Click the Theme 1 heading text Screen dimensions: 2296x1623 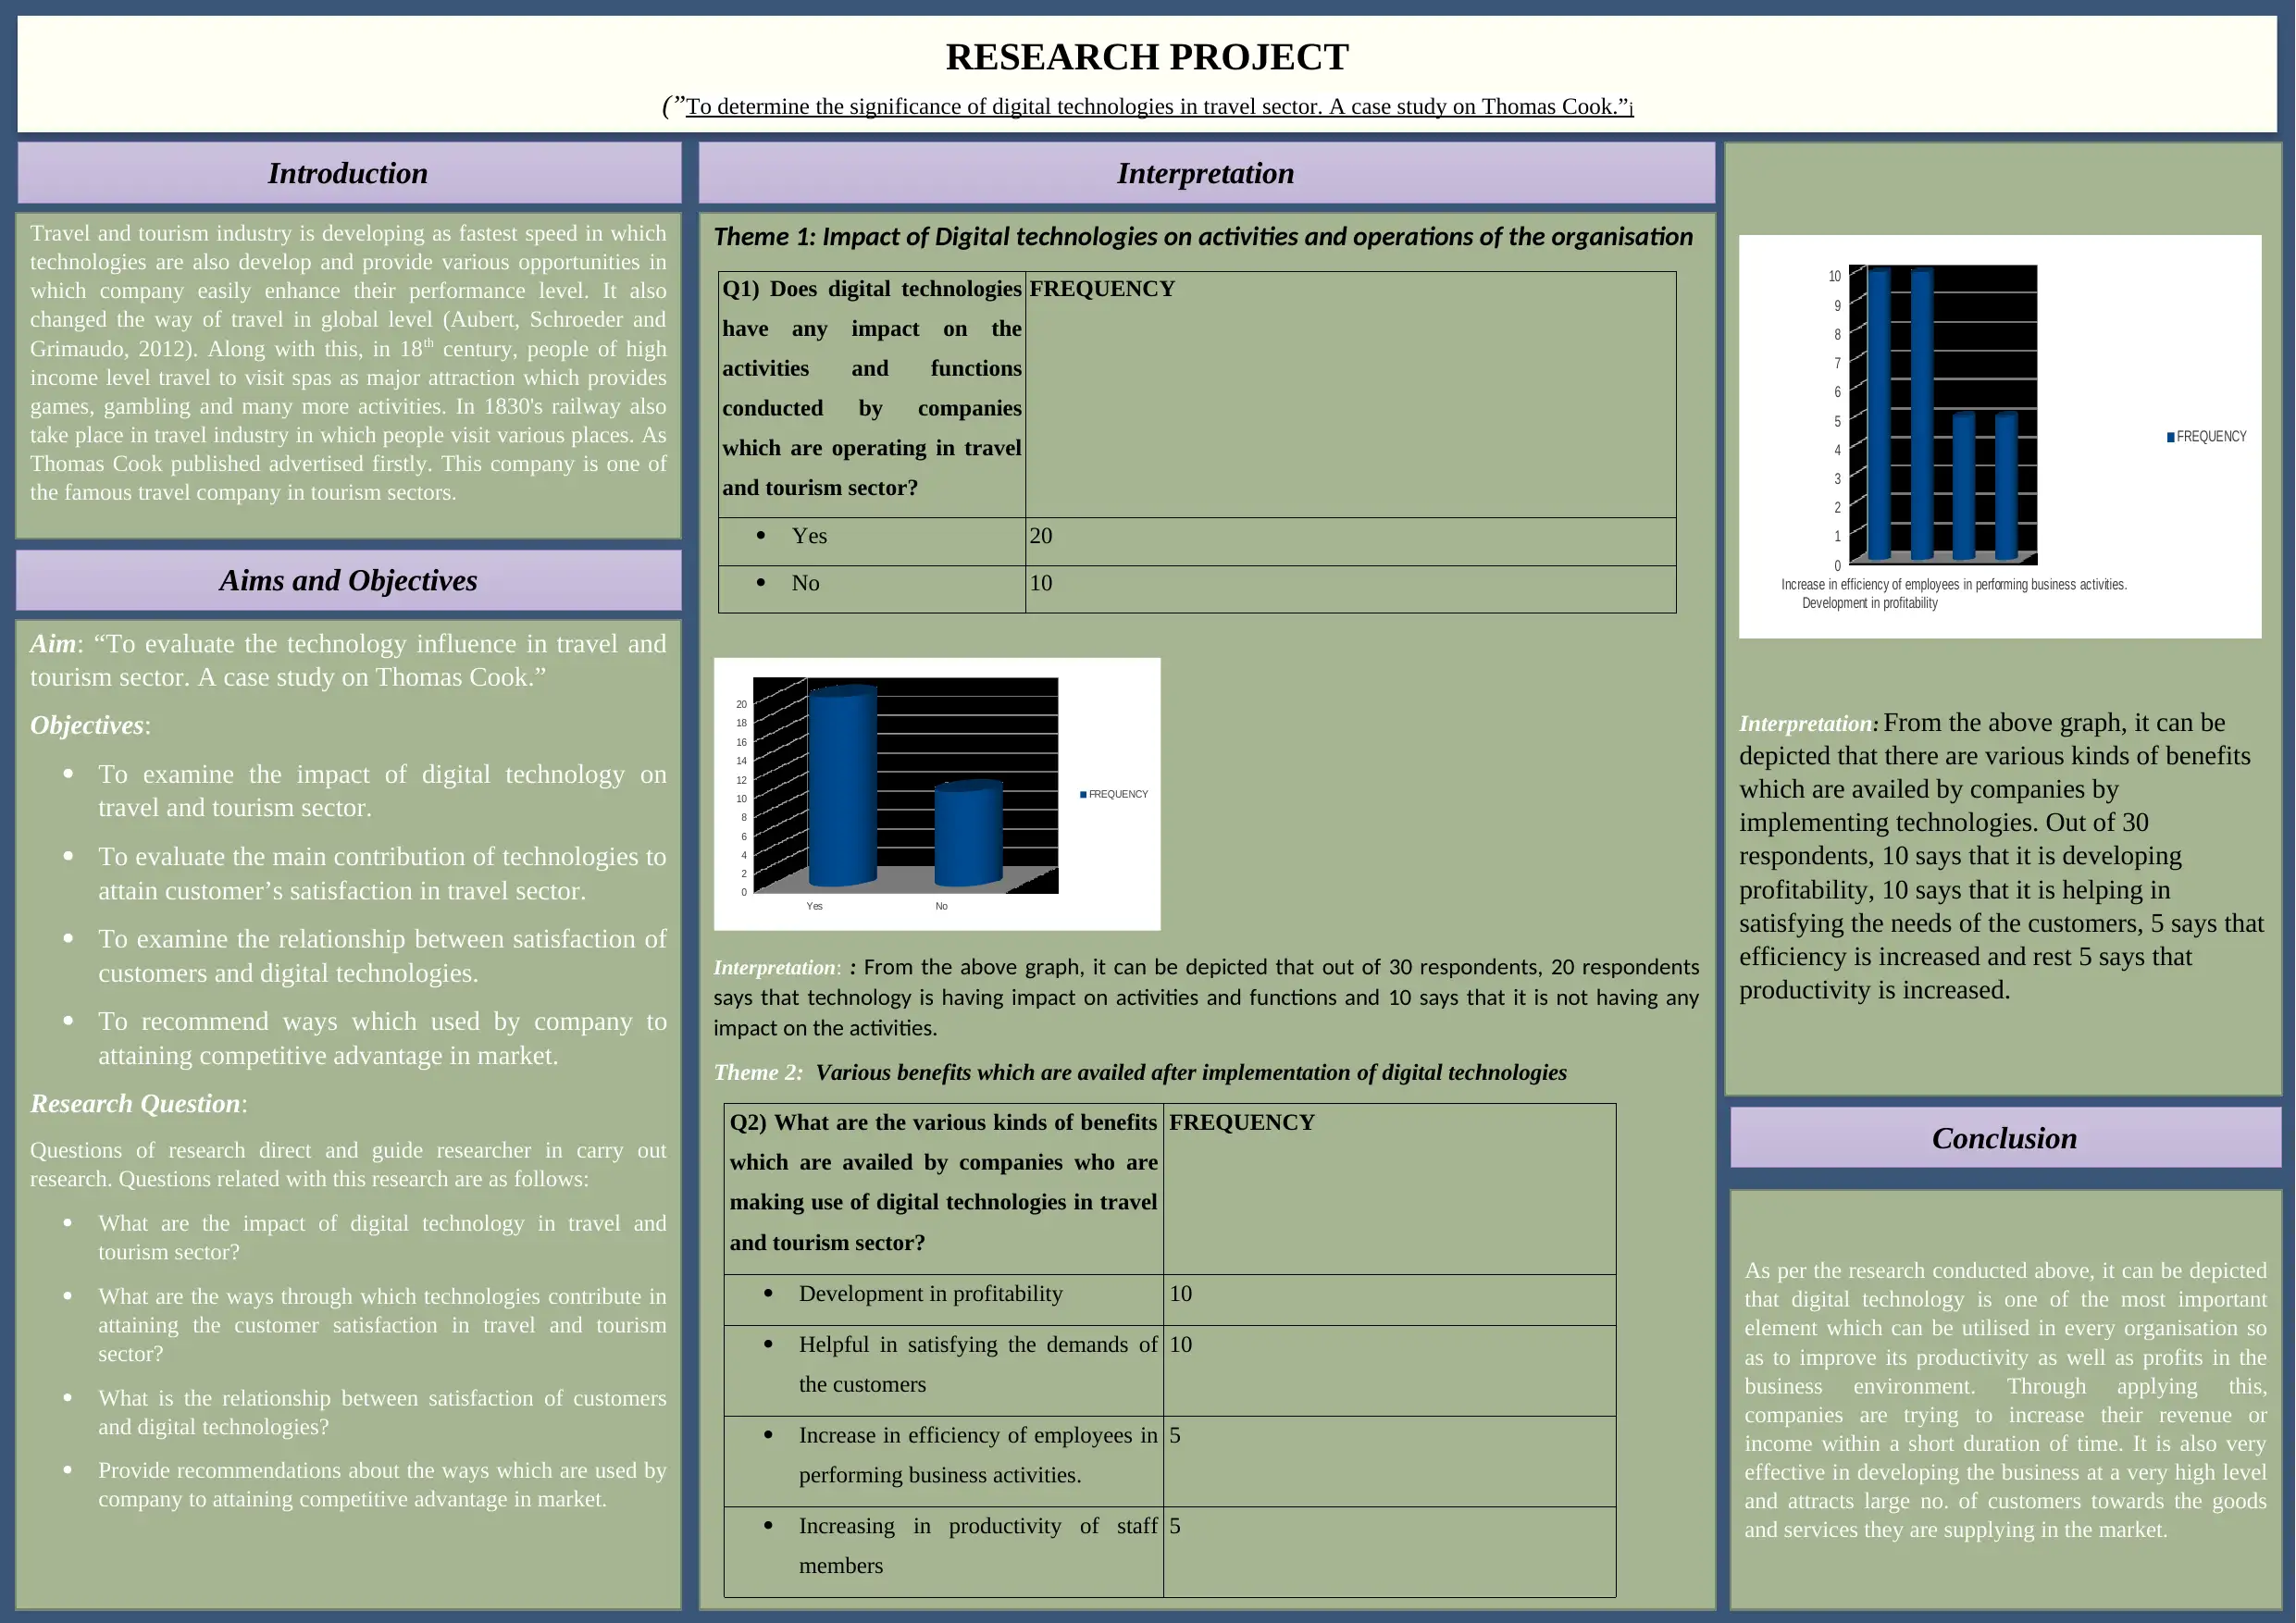click(1203, 236)
